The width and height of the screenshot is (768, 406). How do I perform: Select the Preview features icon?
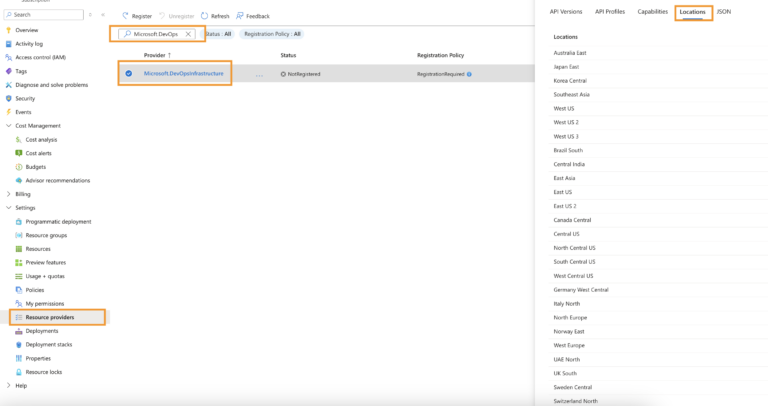point(19,263)
